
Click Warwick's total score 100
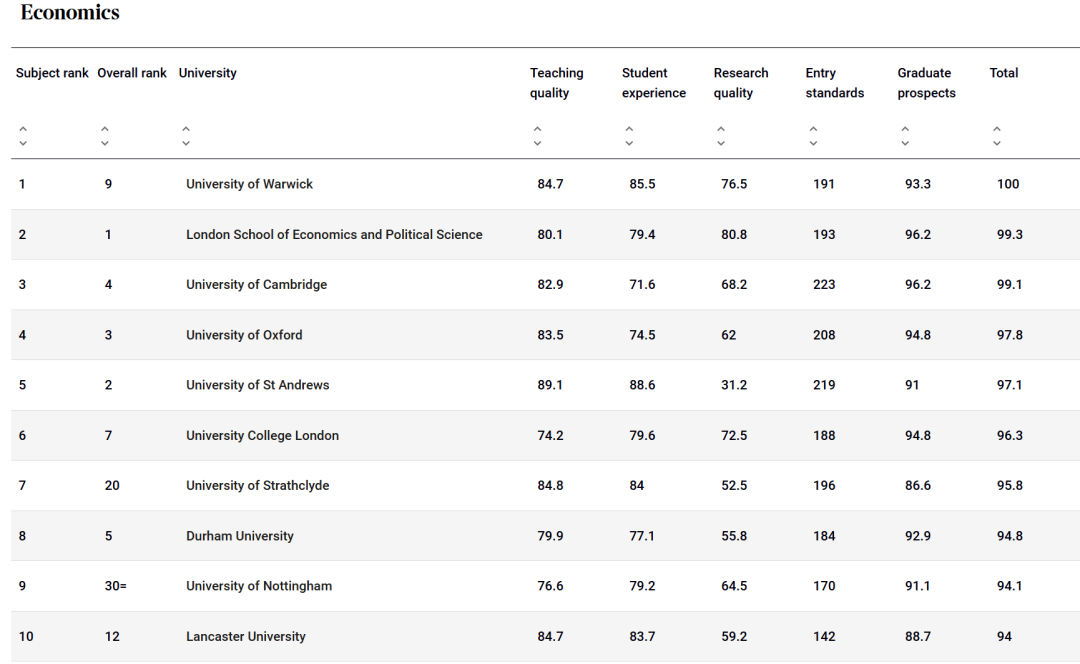pyautogui.click(x=1008, y=184)
